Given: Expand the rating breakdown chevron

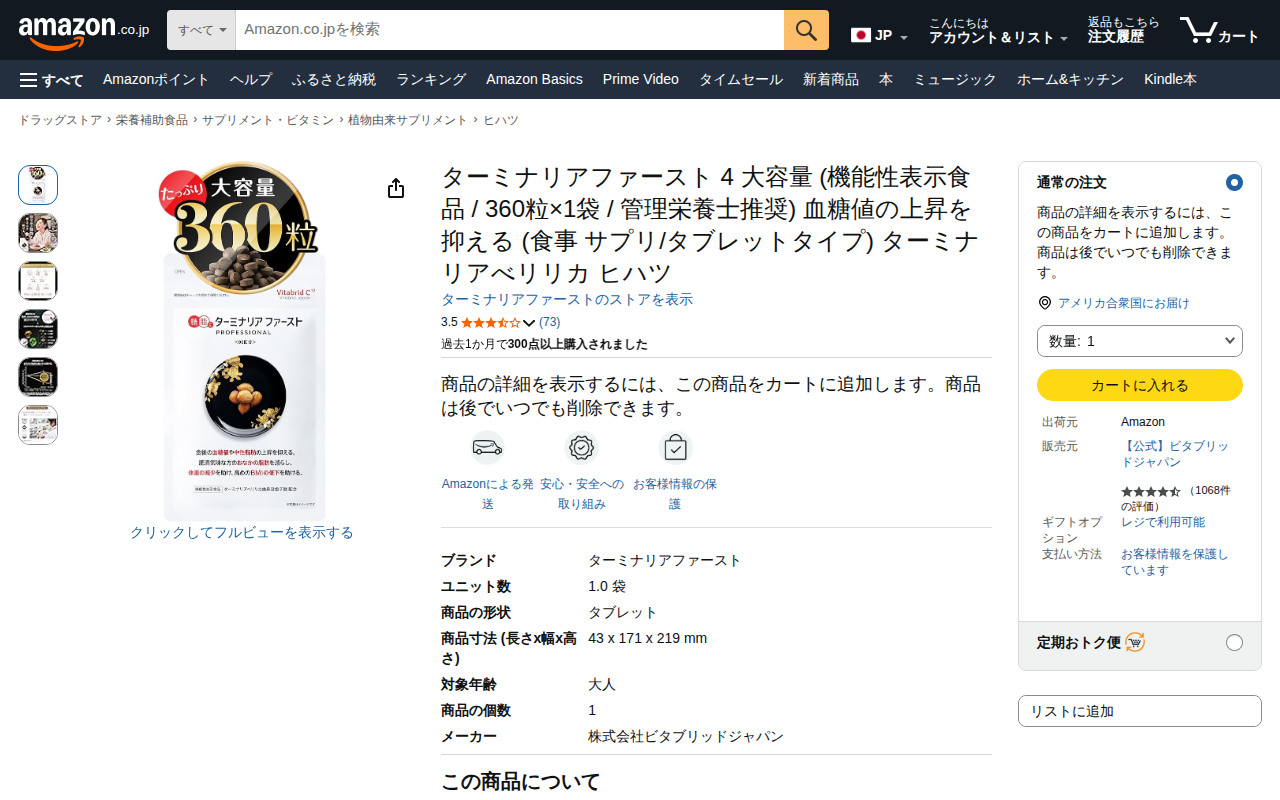Looking at the screenshot, I should click(x=529, y=323).
